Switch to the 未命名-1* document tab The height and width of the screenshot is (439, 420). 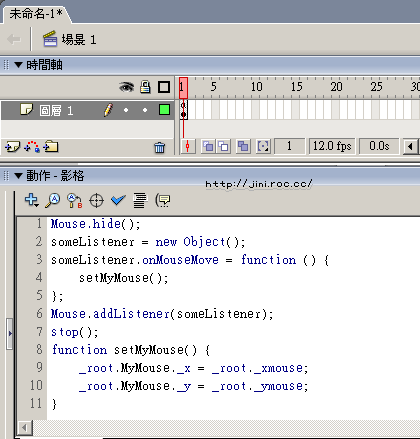(36, 14)
